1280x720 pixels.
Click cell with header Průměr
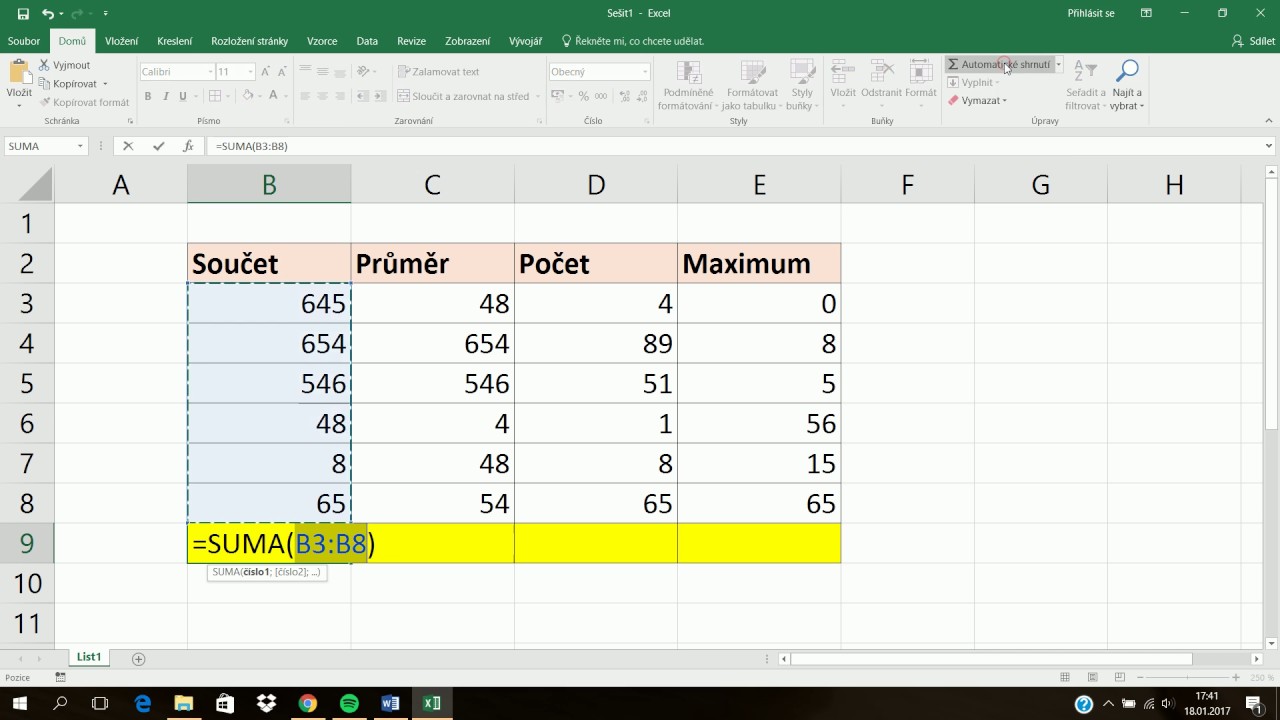point(433,264)
